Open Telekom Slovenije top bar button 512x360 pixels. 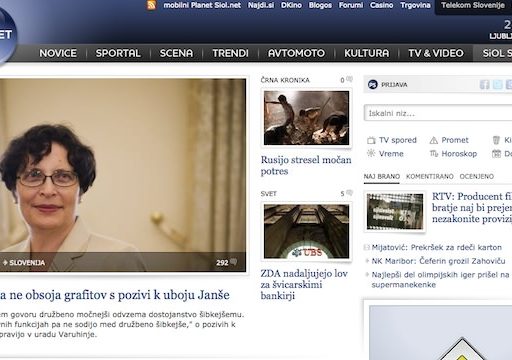473,5
